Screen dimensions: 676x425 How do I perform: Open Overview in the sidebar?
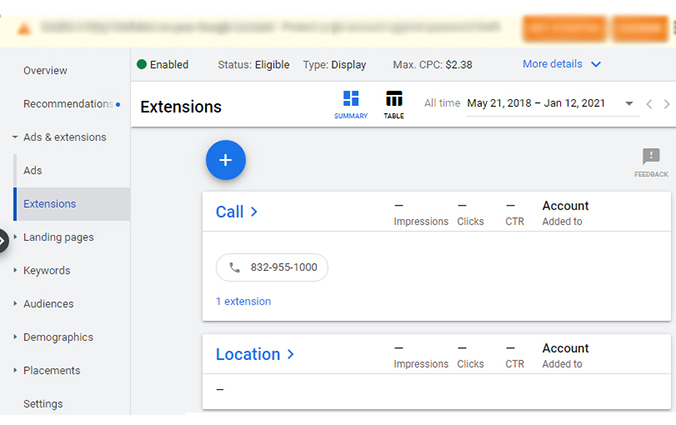point(45,71)
